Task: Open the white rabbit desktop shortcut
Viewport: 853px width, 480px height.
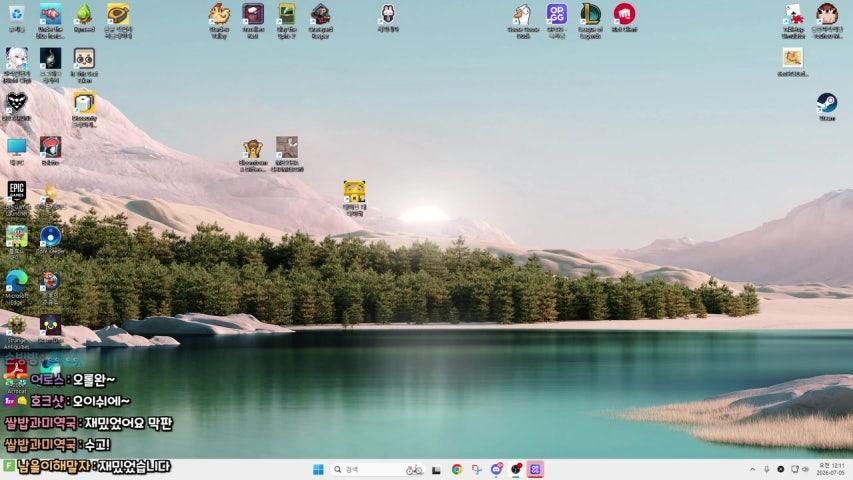Action: pyautogui.click(x=388, y=15)
